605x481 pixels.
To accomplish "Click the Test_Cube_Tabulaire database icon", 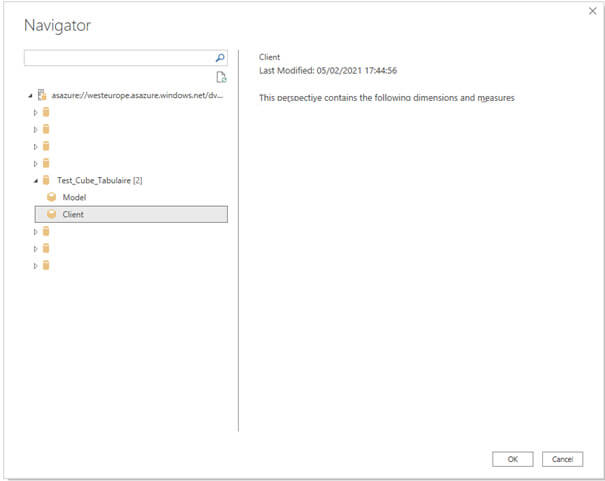I will click(46, 180).
